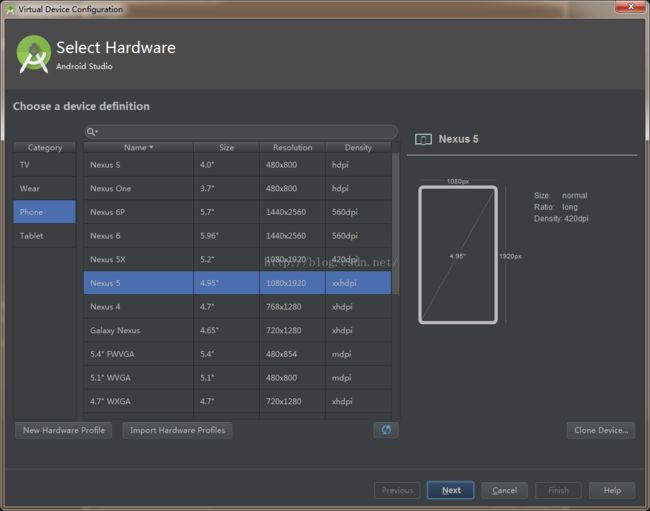Select the Nexus 4 device row
650x511 pixels.
click(x=237, y=307)
